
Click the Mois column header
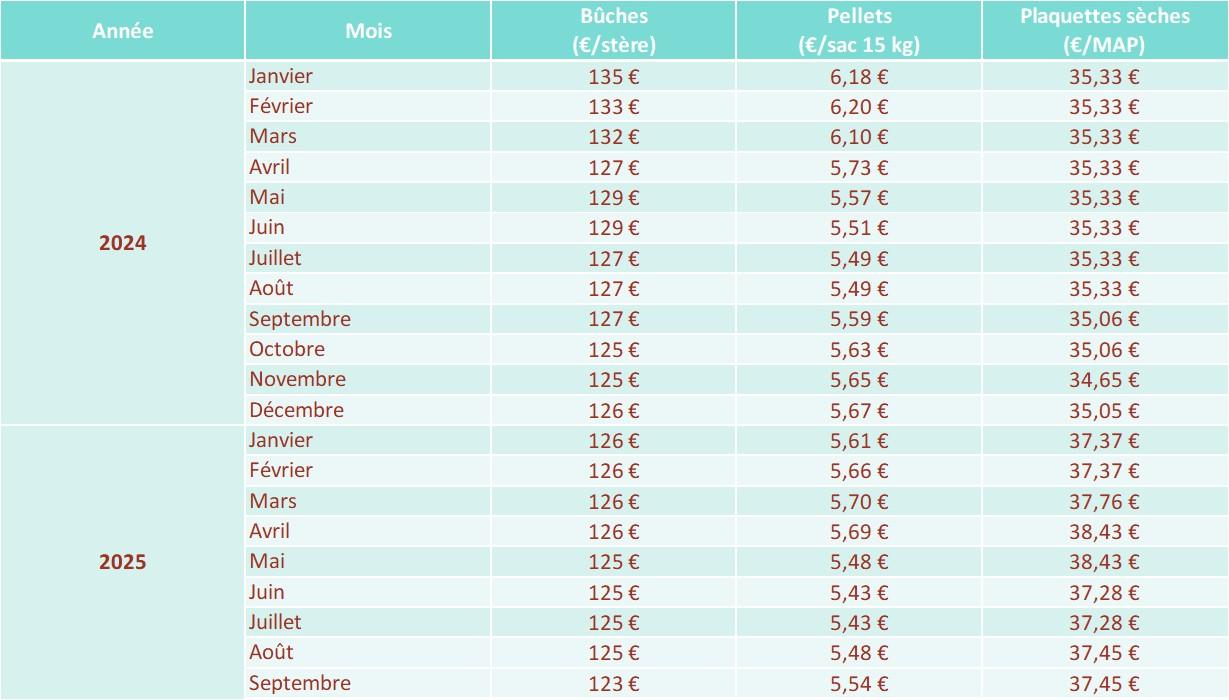368,30
